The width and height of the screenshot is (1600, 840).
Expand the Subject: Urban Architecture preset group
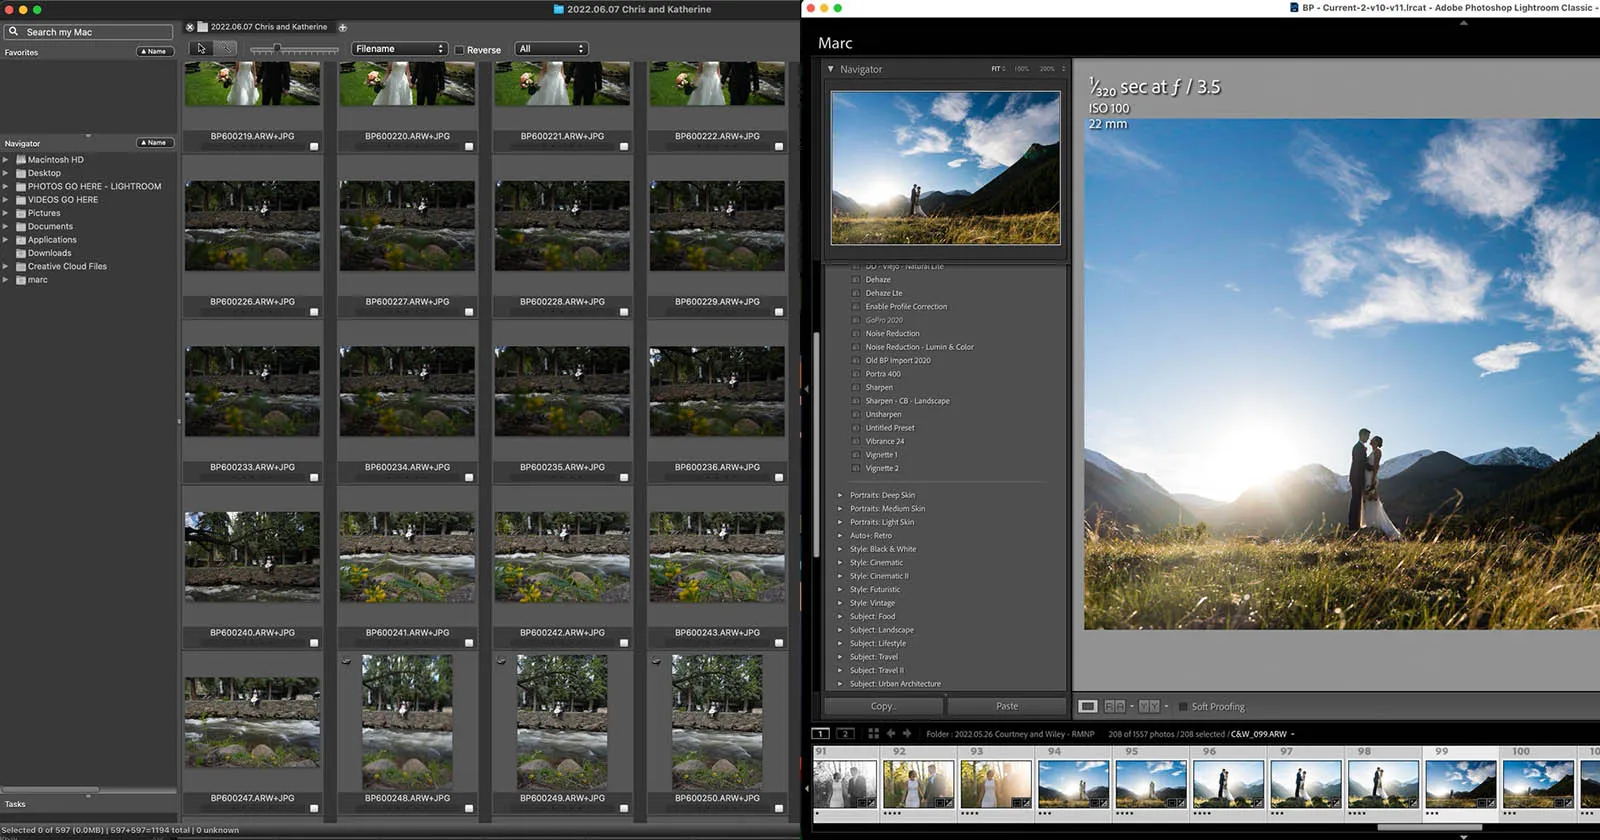point(840,684)
